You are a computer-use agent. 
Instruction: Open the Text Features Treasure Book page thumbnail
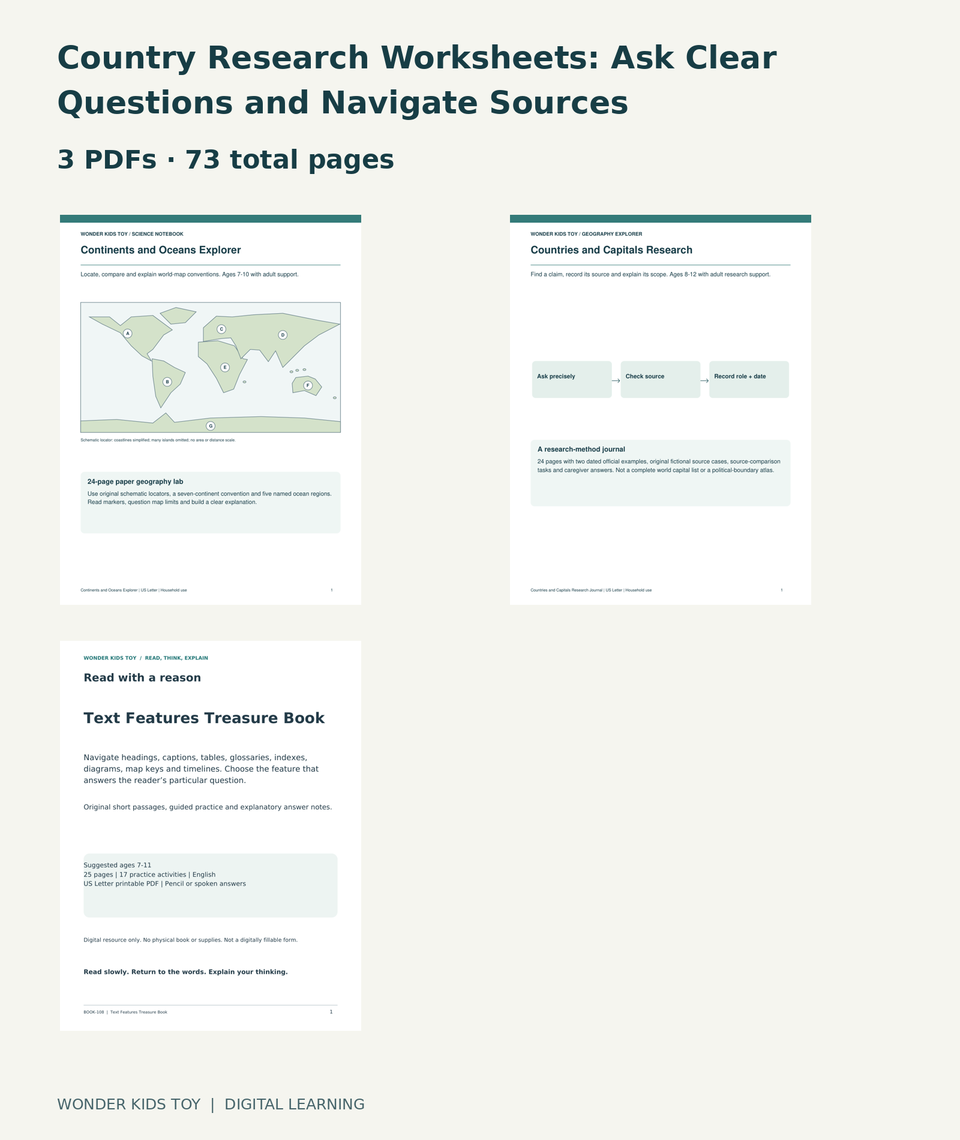tap(210, 835)
